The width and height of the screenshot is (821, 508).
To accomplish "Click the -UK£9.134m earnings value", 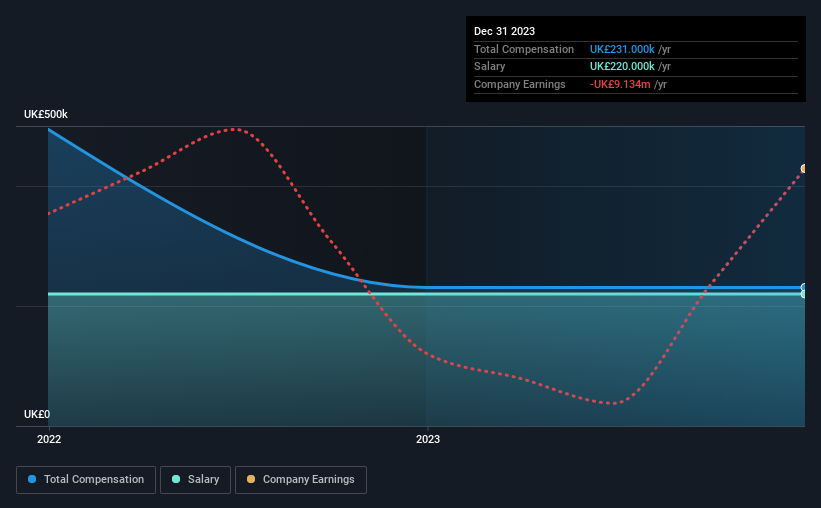I will click(x=620, y=84).
